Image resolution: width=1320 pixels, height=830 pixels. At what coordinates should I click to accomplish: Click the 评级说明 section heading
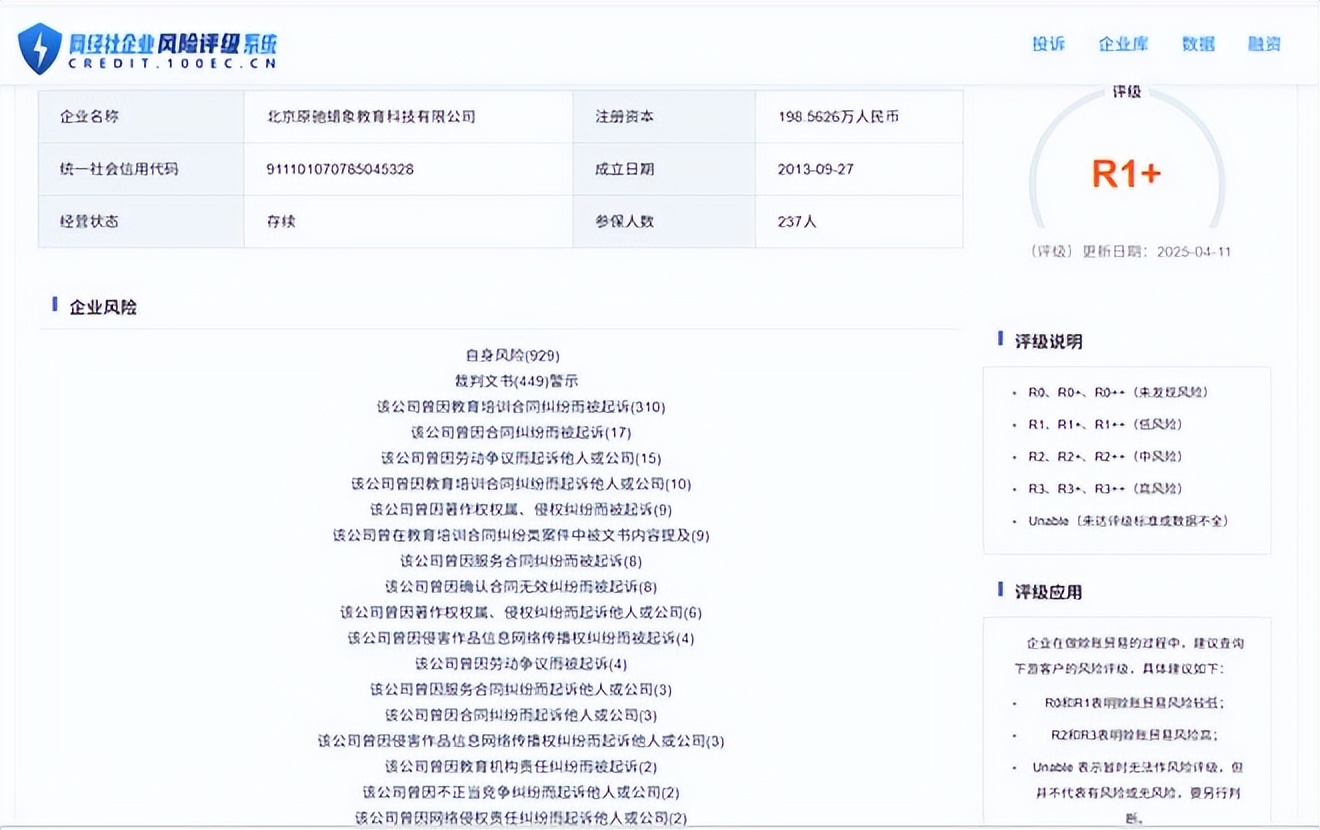click(1049, 341)
